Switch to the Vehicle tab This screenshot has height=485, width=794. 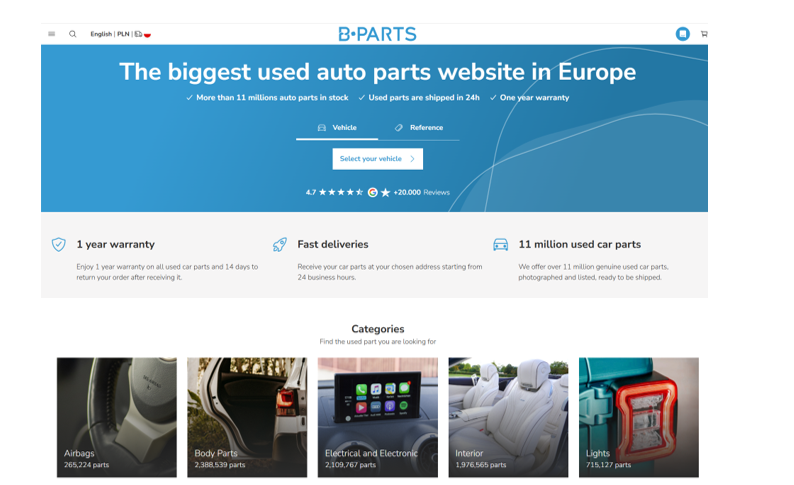pyautogui.click(x=337, y=128)
